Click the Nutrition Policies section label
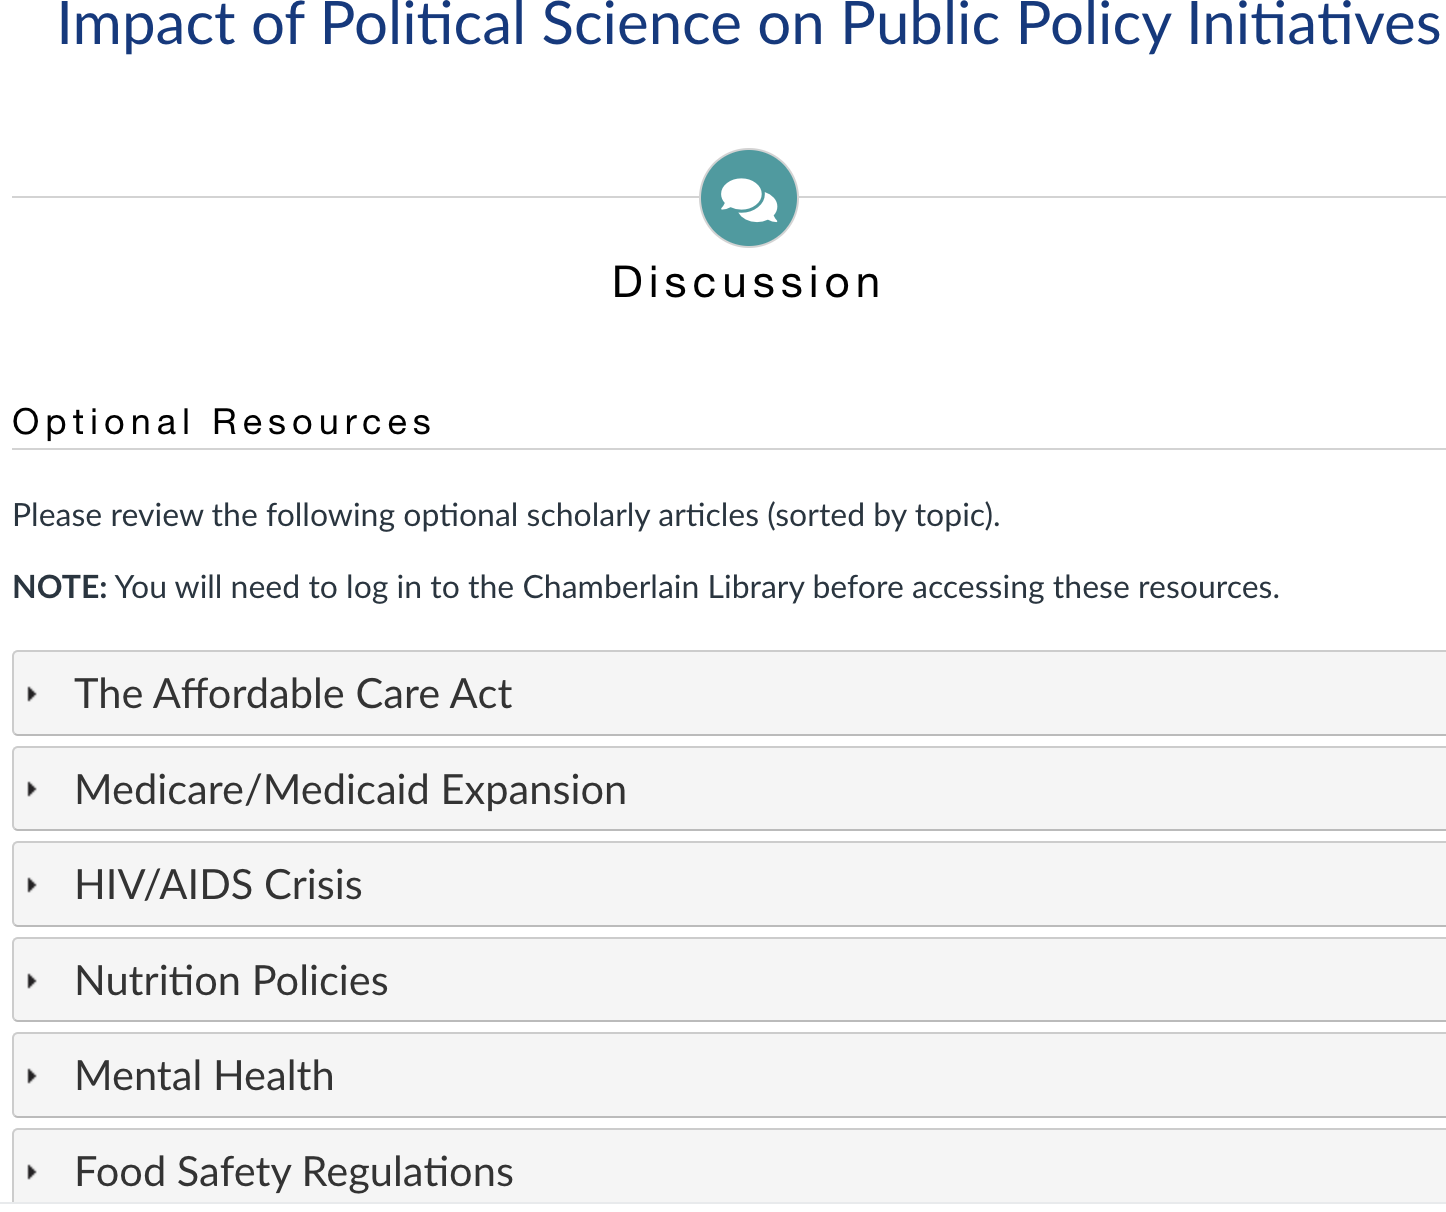Image resolution: width=1446 pixels, height=1212 pixels. tap(231, 981)
